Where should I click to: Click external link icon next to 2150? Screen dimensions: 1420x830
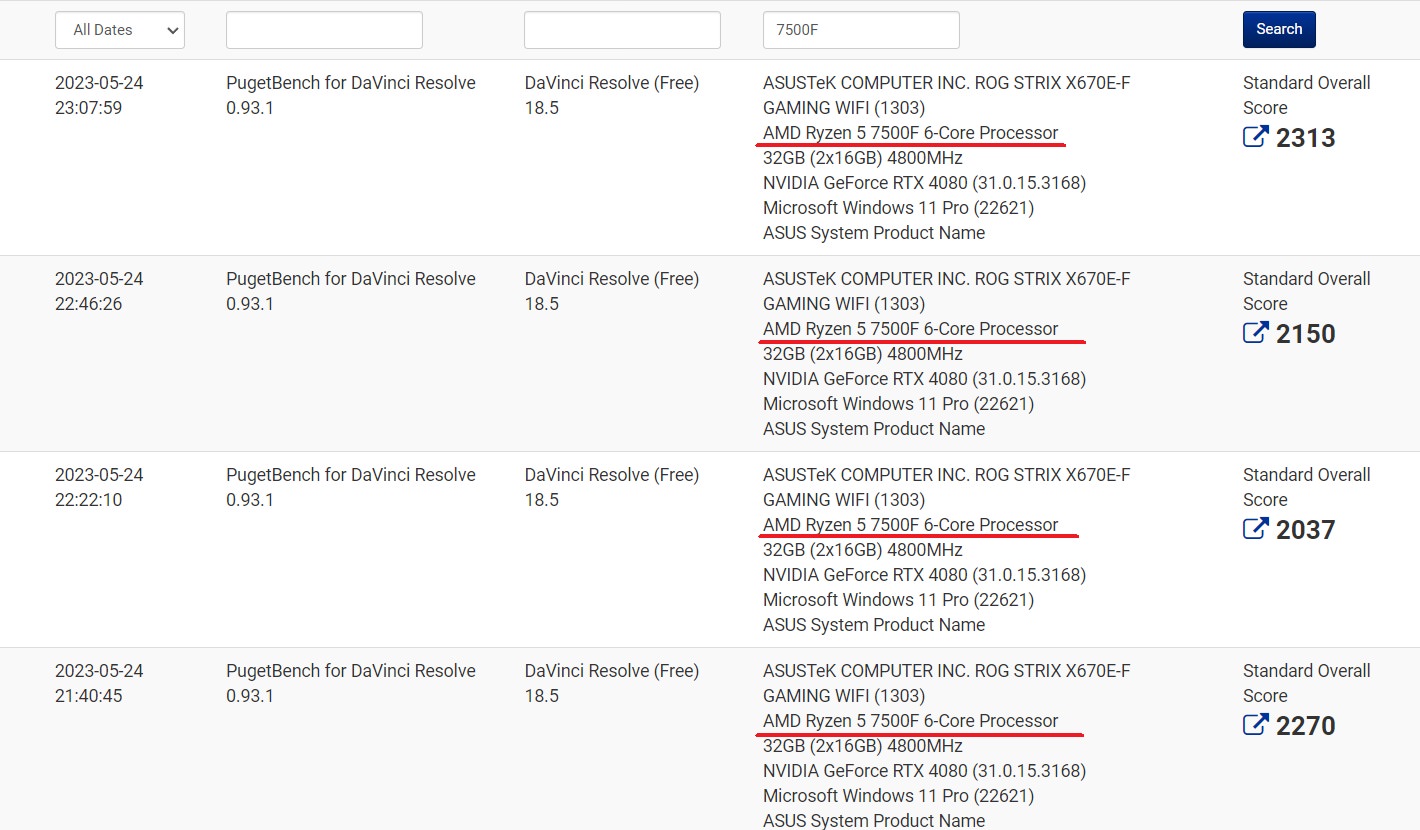click(1255, 333)
